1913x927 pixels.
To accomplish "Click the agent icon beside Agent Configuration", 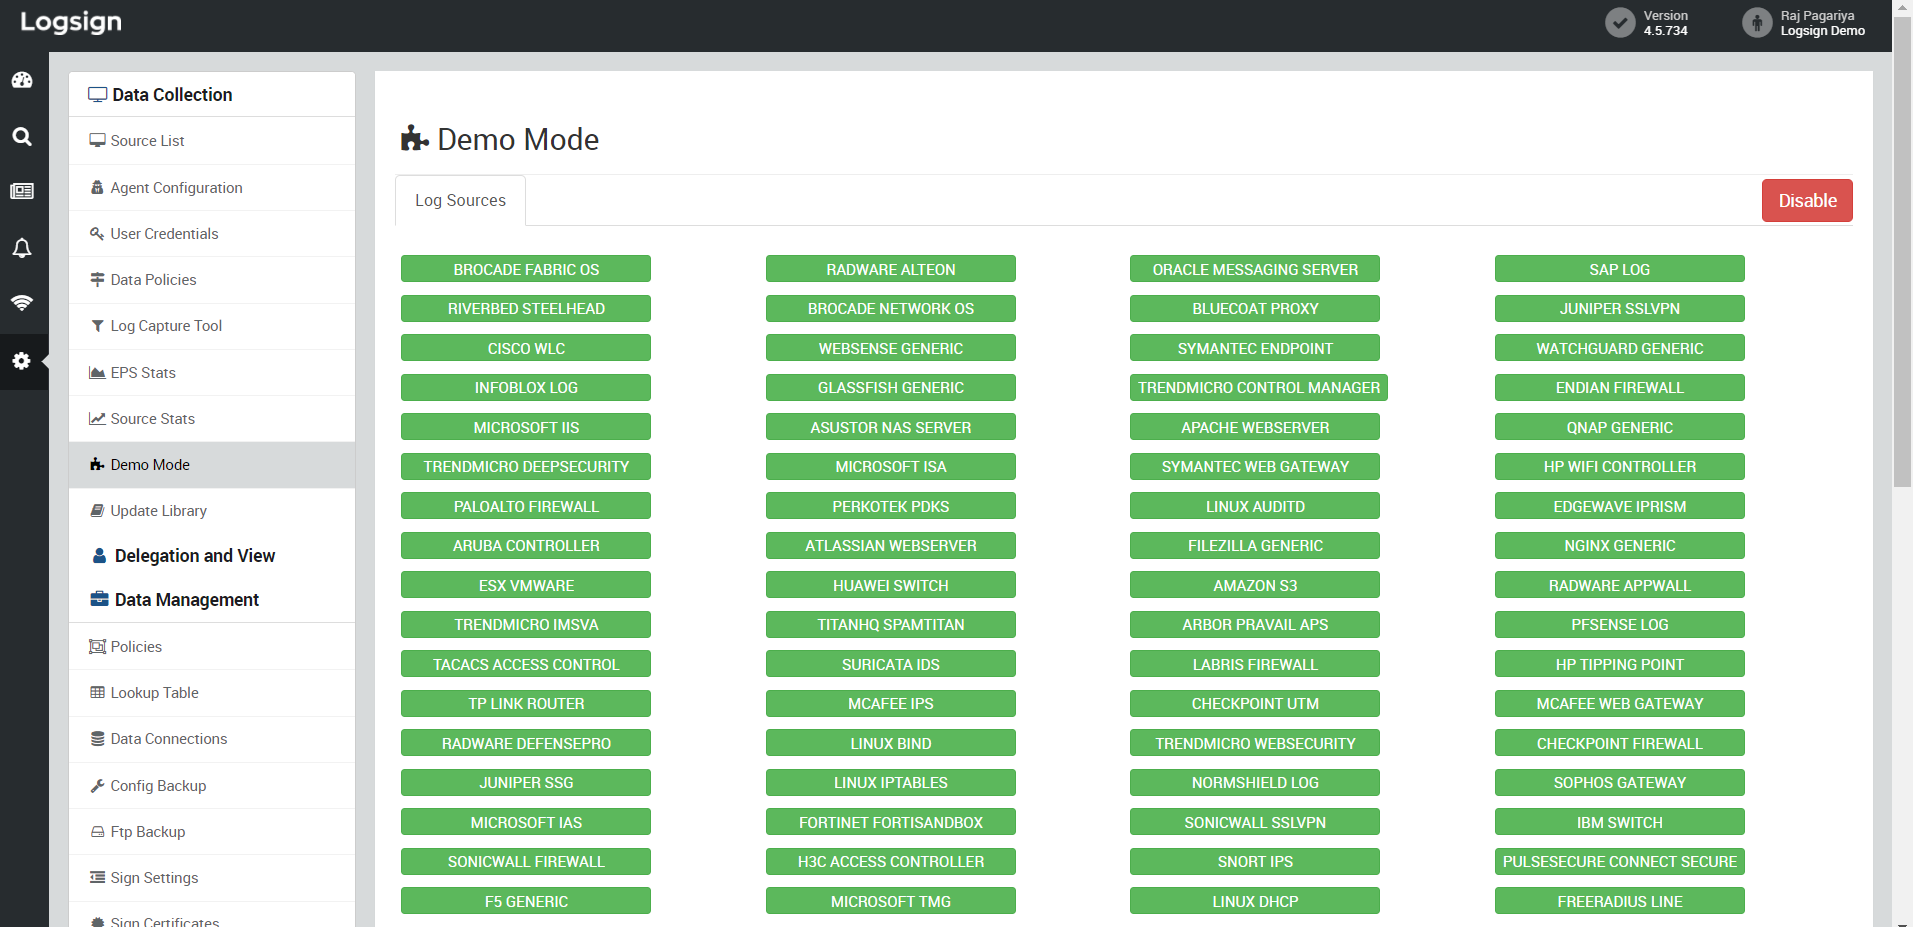I will 97,187.
